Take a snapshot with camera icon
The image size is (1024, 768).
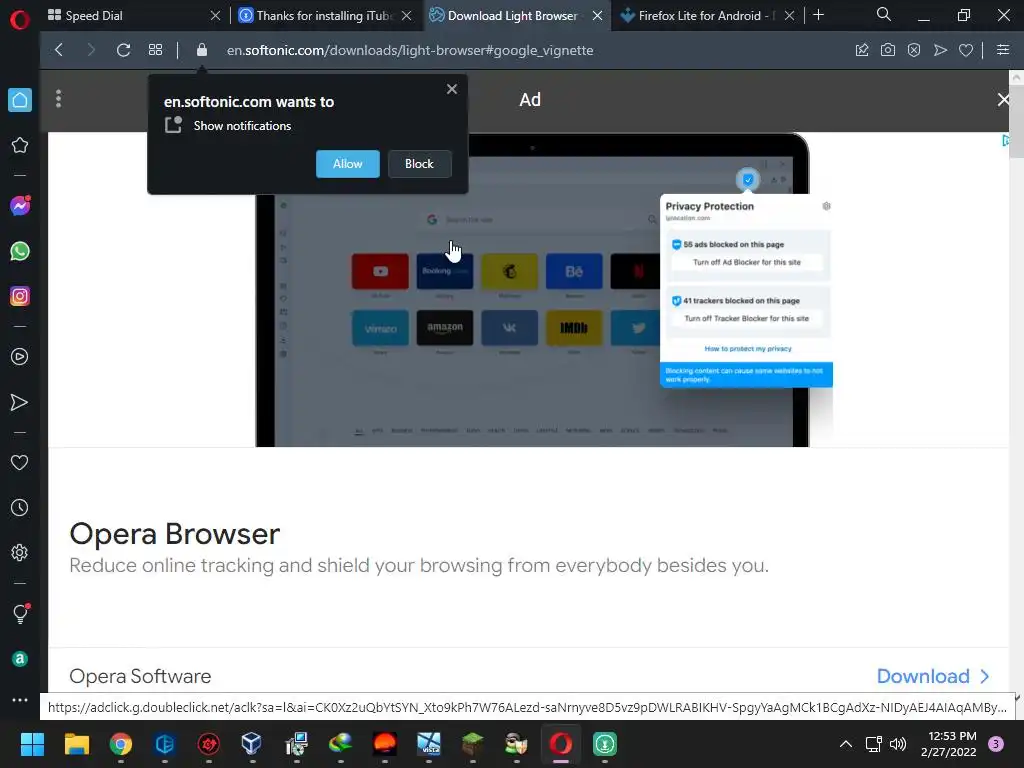pos(888,50)
